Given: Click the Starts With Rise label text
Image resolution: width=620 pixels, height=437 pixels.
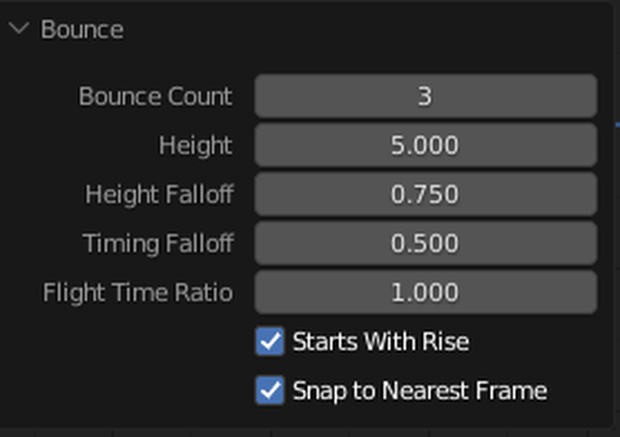Looking at the screenshot, I should click(x=381, y=341).
